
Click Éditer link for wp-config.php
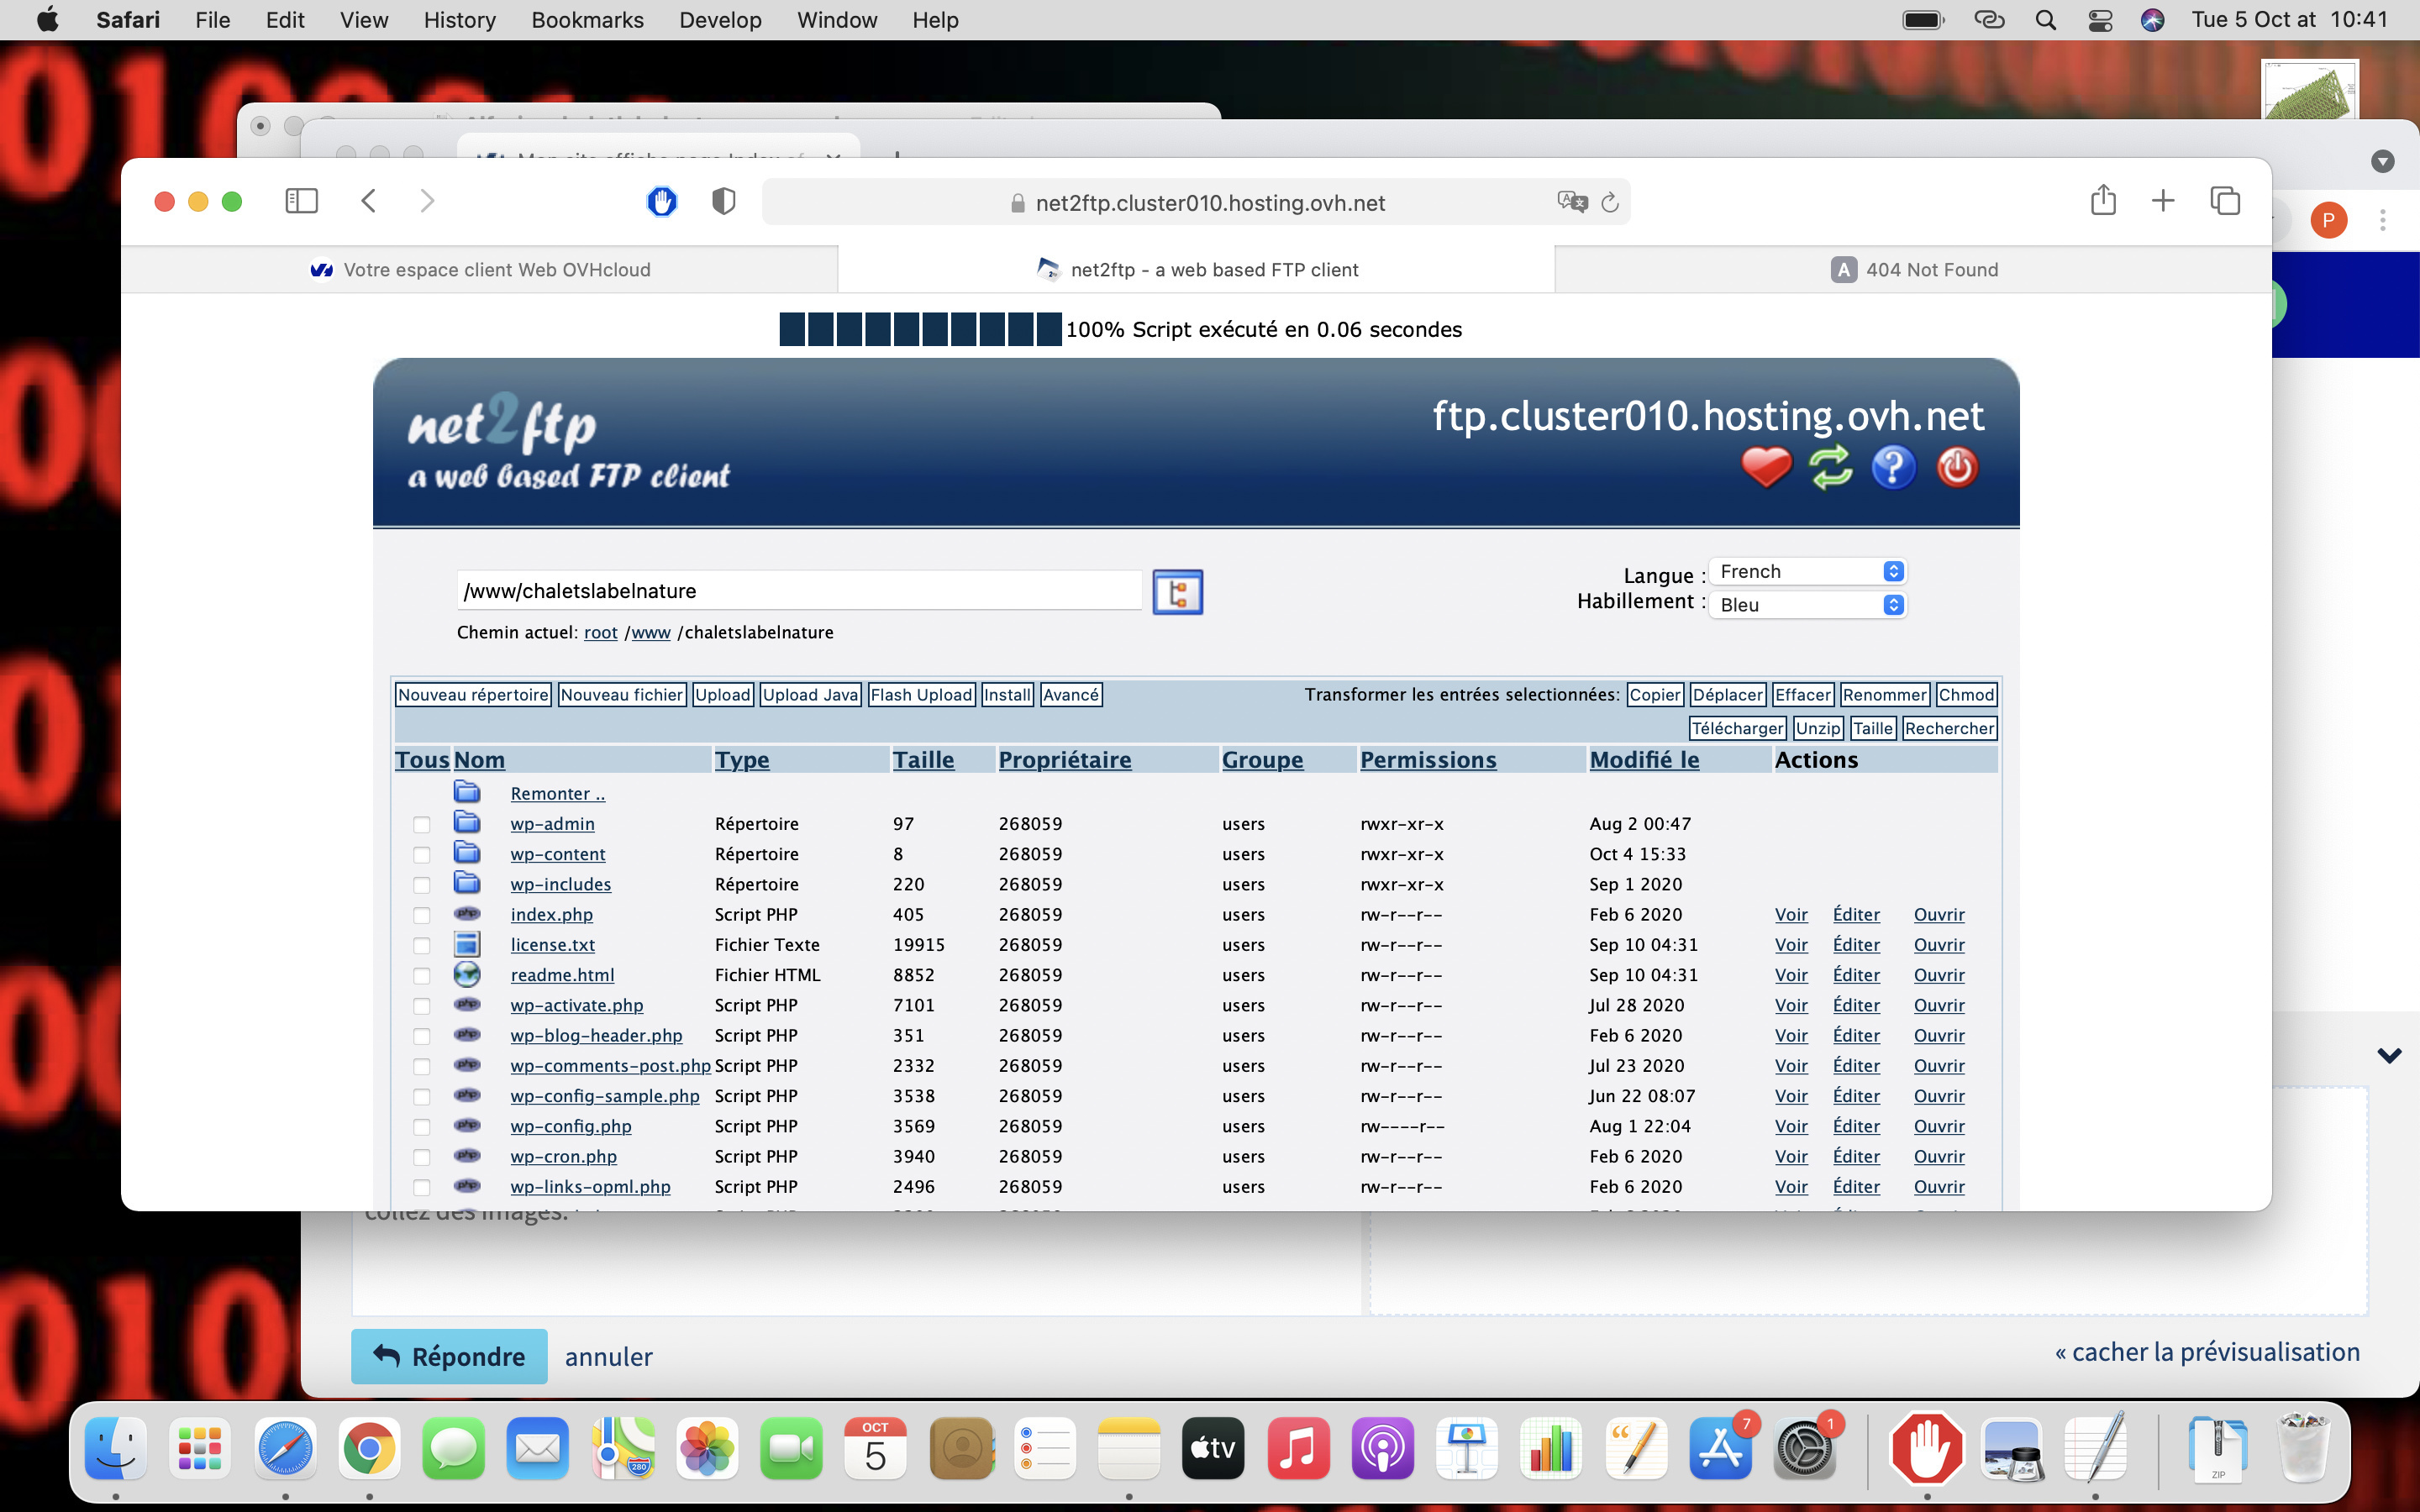[1856, 1126]
